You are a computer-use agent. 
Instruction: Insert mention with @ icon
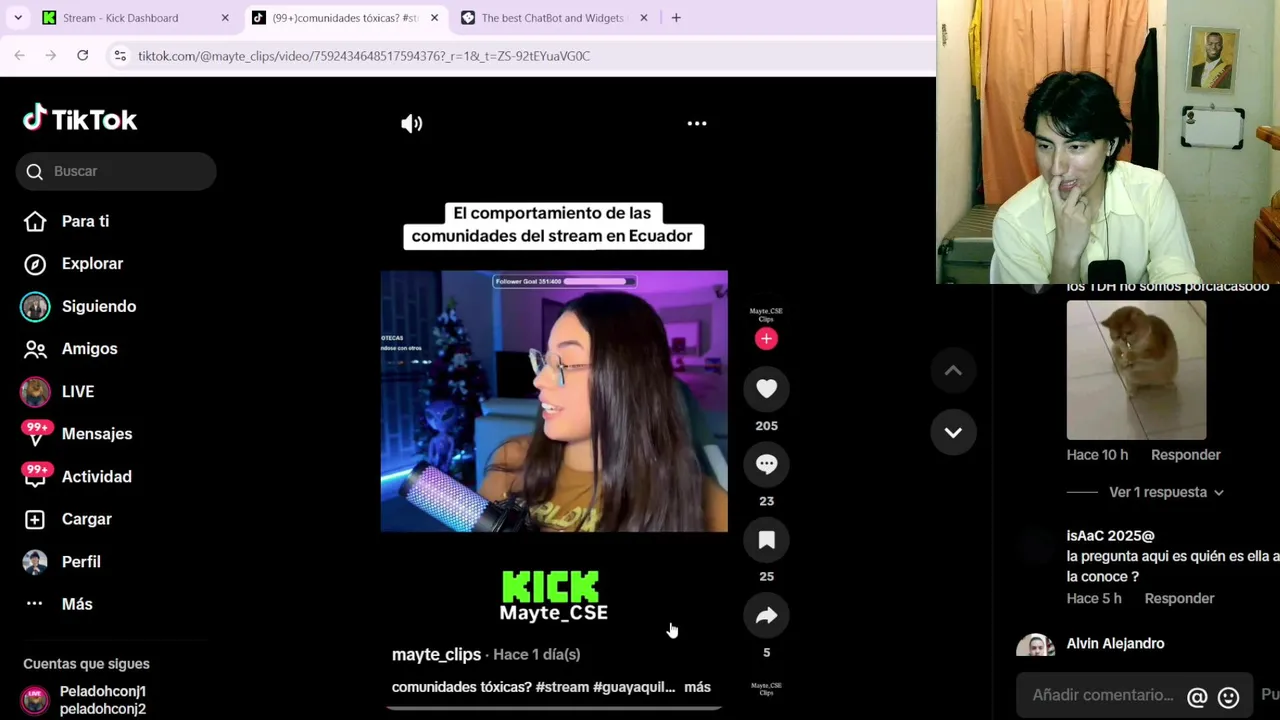pyautogui.click(x=1197, y=697)
